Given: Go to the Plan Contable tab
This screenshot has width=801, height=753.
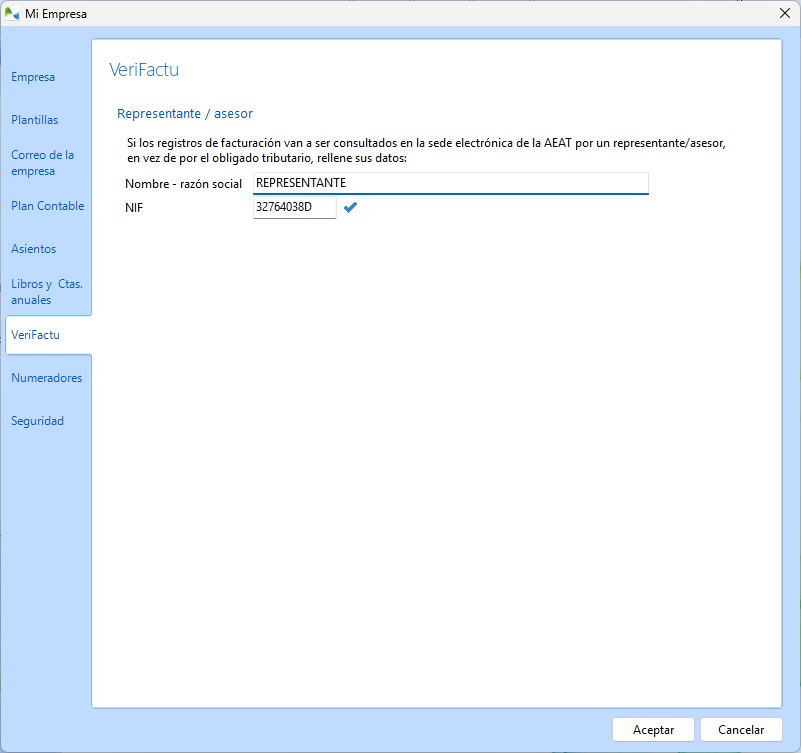Looking at the screenshot, I should click(x=47, y=206).
